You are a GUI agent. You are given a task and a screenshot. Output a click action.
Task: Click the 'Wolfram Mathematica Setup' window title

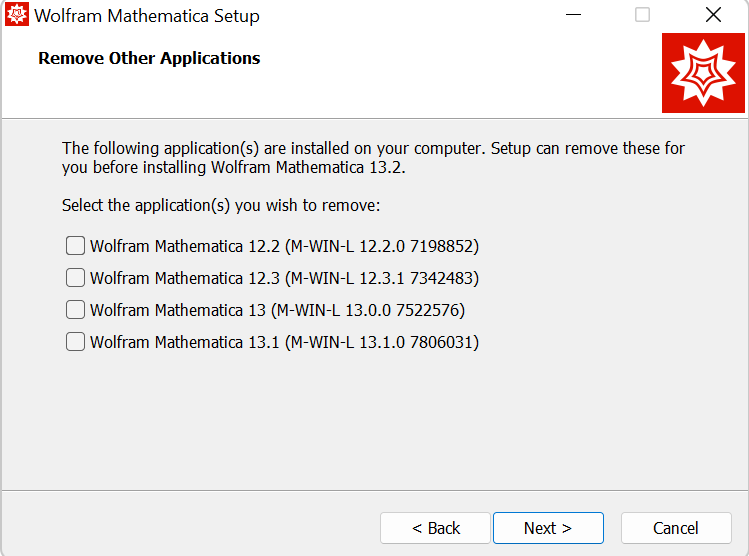[146, 16]
